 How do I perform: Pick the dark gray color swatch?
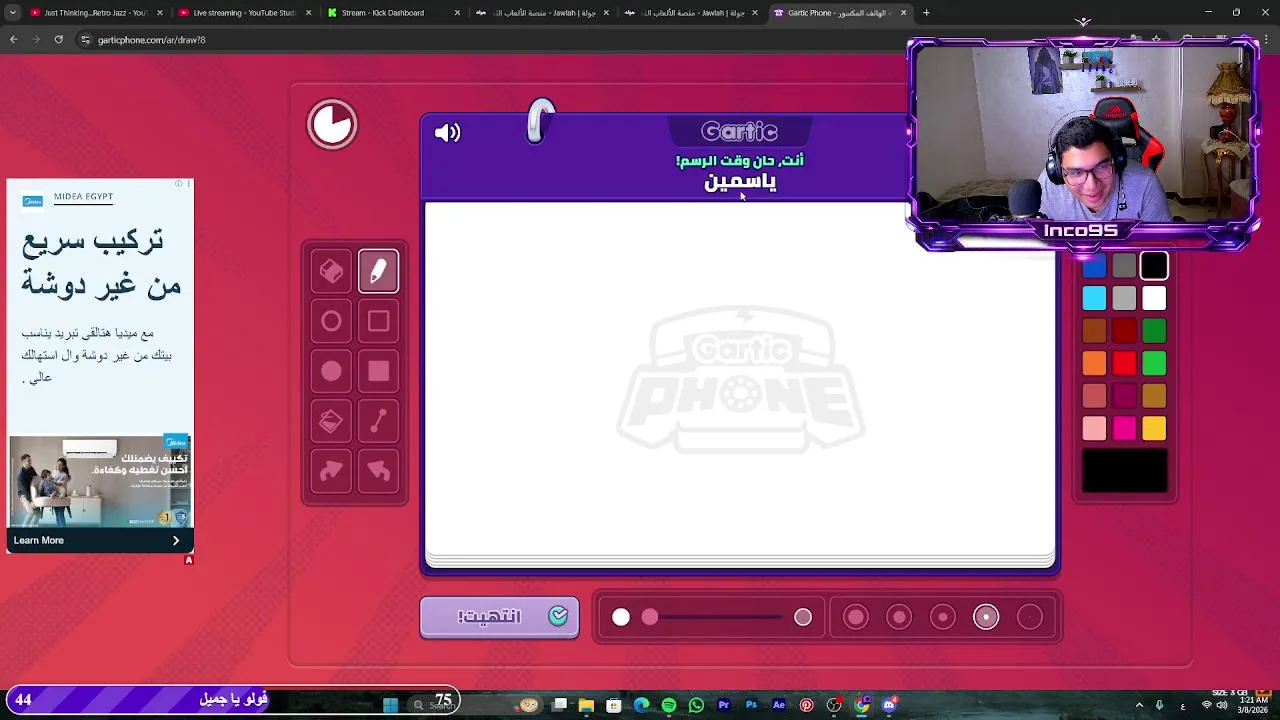(x=1124, y=265)
